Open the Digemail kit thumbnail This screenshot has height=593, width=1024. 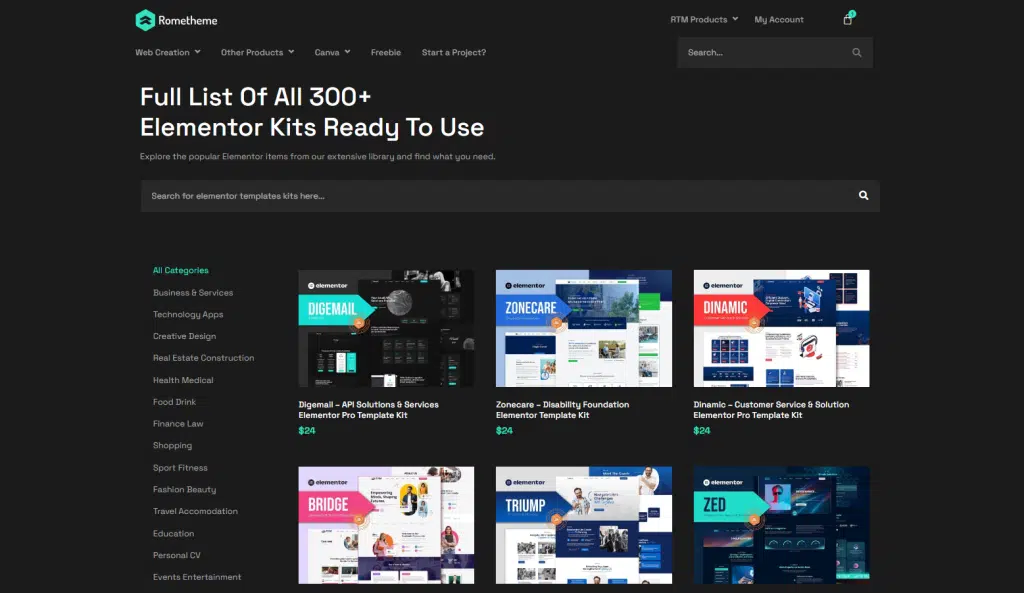click(x=387, y=329)
